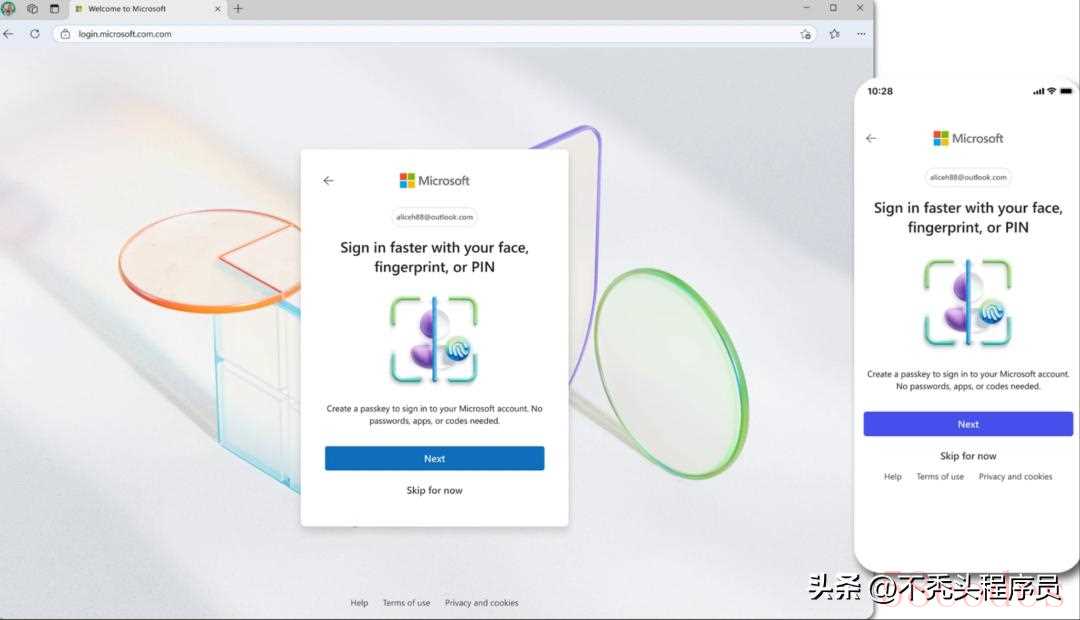1080x620 pixels.
Task: Reload page with the refresh icon
Action: (x=34, y=34)
